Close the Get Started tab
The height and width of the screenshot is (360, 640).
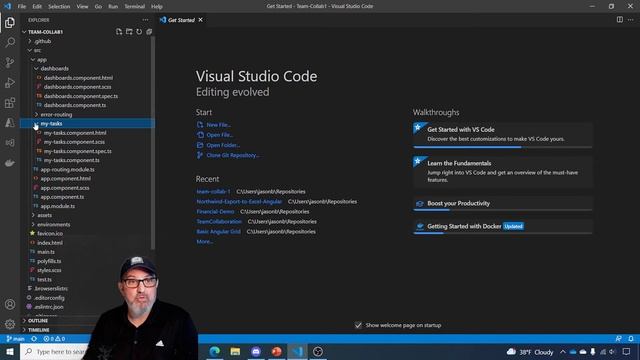click(x=200, y=20)
